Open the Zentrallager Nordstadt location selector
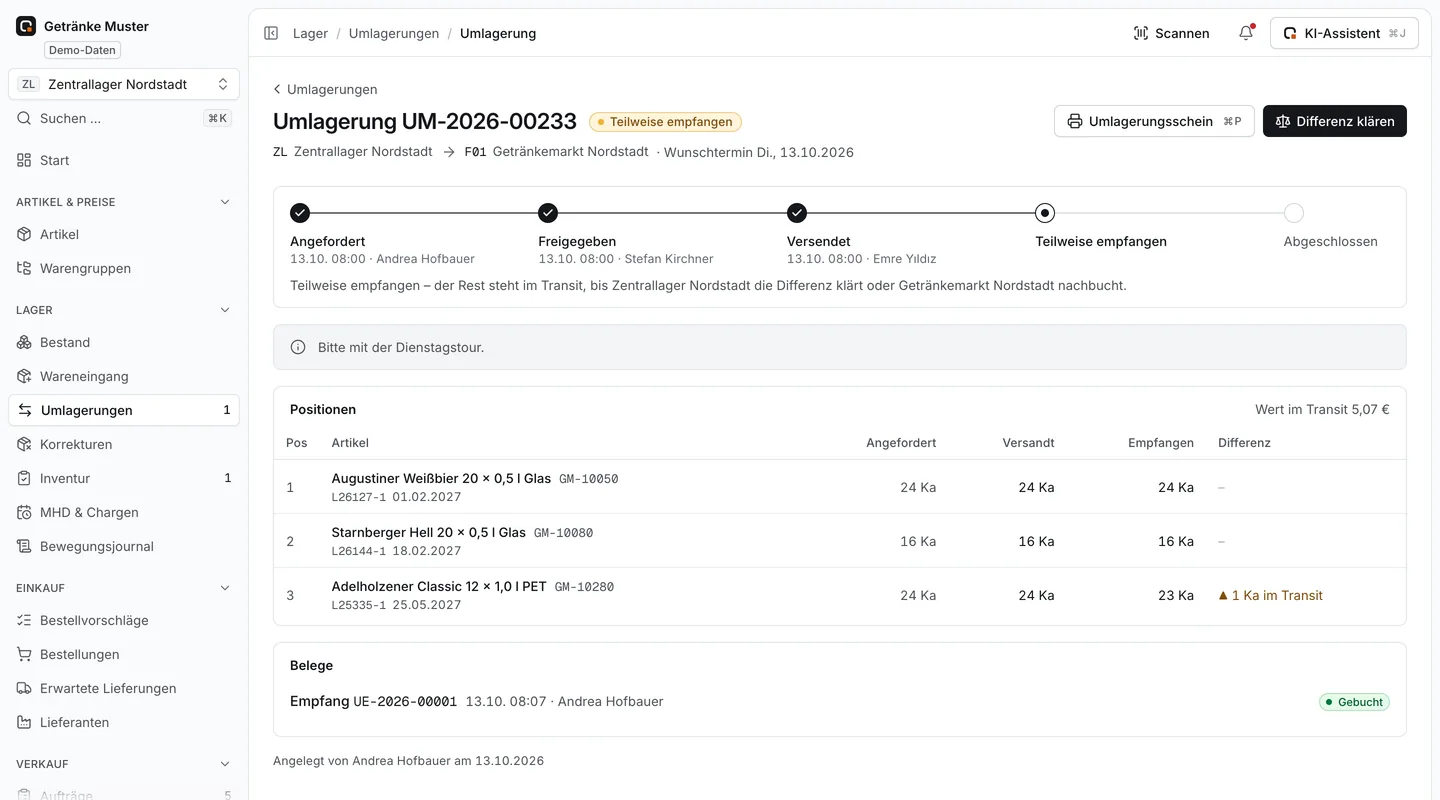This screenshot has width=1440, height=800. 124,84
